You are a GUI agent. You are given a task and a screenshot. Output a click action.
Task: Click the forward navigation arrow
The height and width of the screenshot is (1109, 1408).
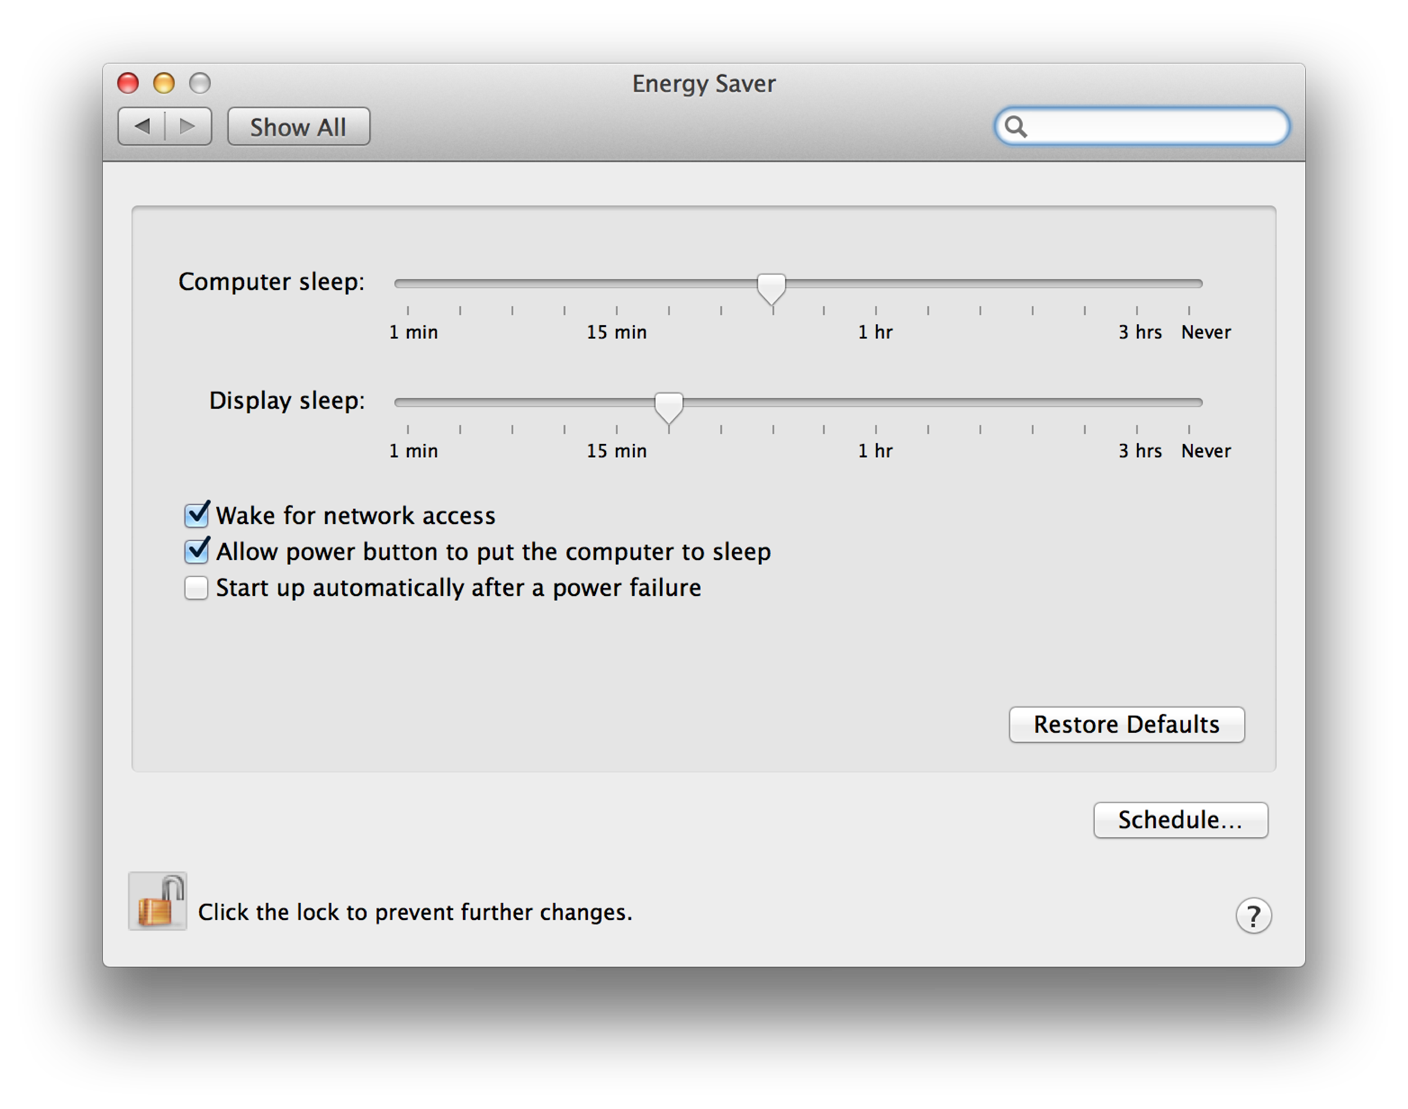[x=188, y=126]
